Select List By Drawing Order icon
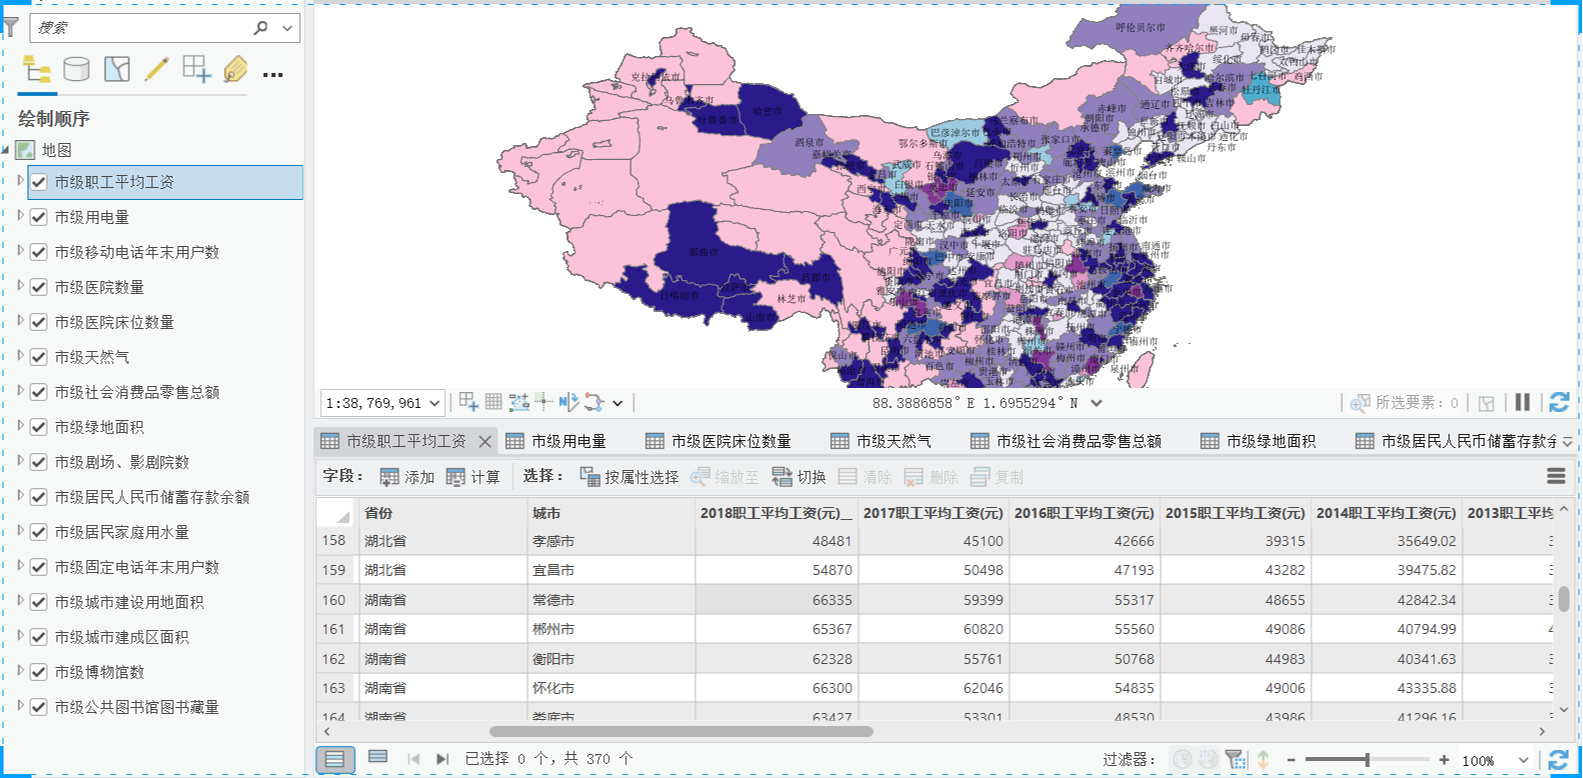 pyautogui.click(x=37, y=70)
